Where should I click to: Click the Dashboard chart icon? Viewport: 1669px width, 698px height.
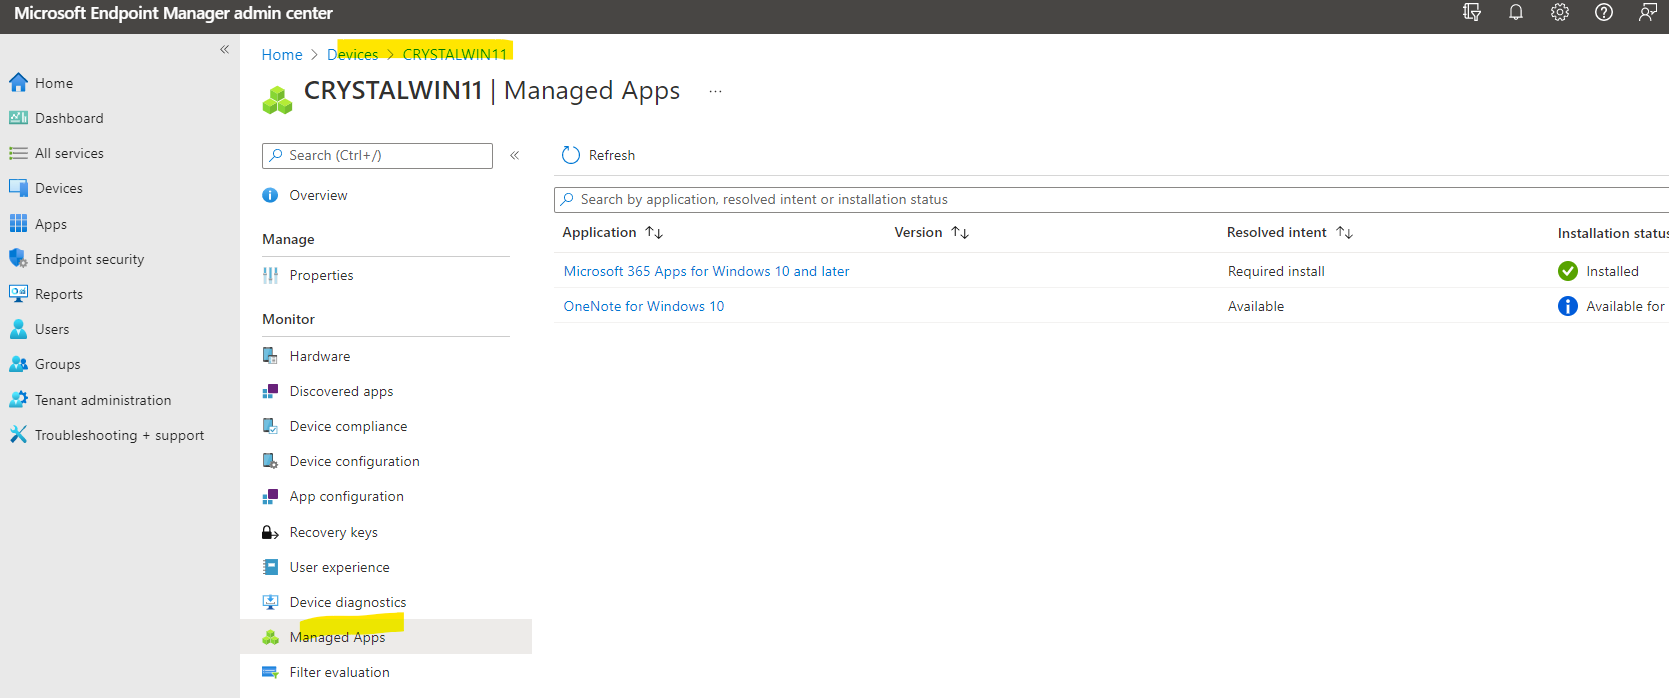18,118
